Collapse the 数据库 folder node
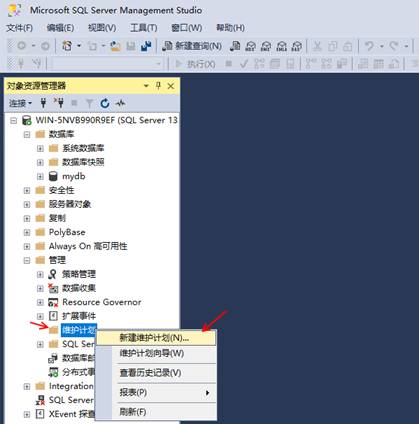The height and width of the screenshot is (424, 419). pyautogui.click(x=27, y=135)
